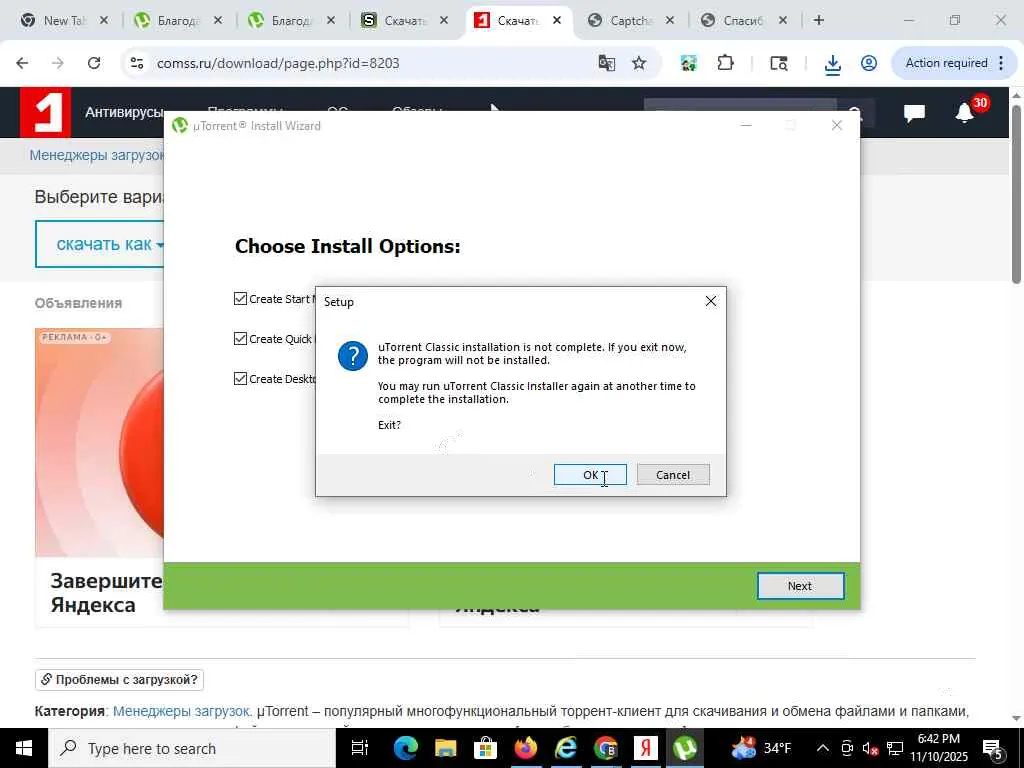Open site information icon in address bar
Image resolution: width=1024 pixels, height=768 pixels.
[x=136, y=63]
